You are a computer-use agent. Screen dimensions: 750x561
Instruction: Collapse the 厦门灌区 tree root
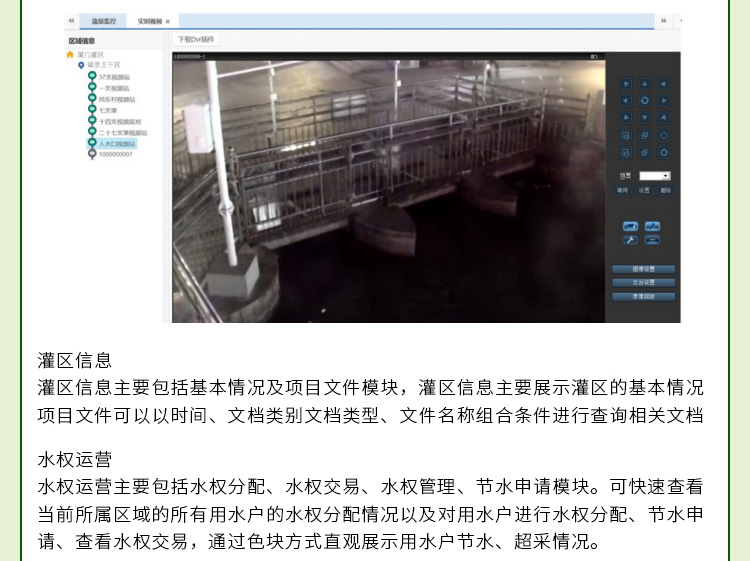pos(70,55)
